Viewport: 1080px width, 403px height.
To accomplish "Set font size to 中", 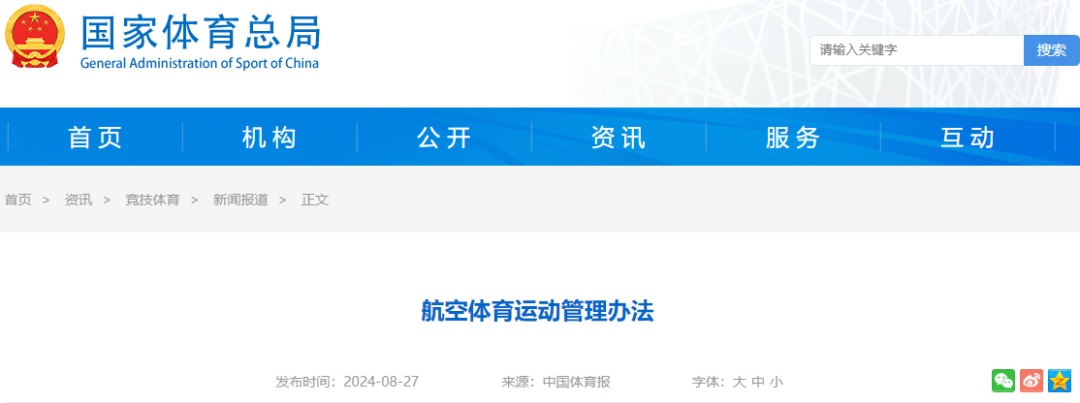I will tap(758, 382).
